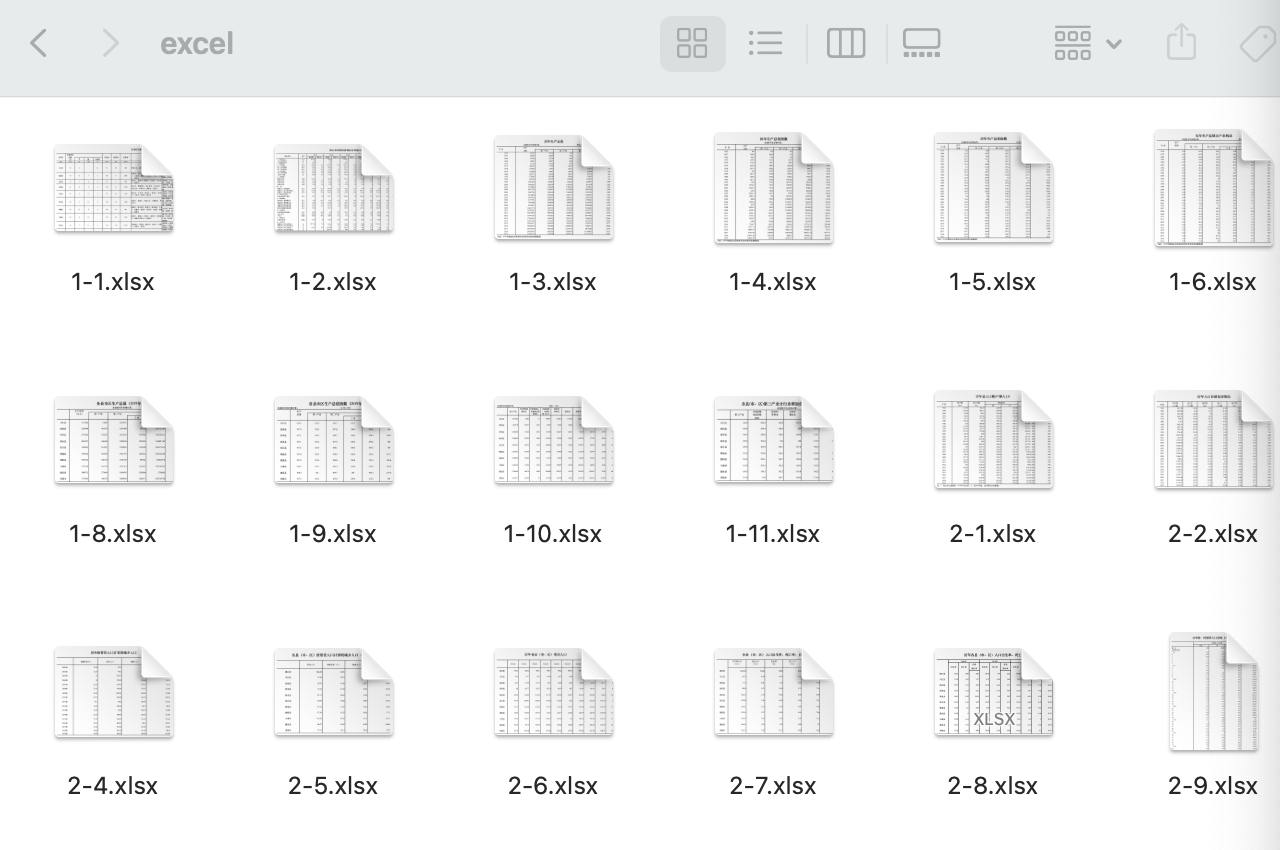Switch to icon grid view
Viewport: 1280px width, 850px height.
coord(692,43)
